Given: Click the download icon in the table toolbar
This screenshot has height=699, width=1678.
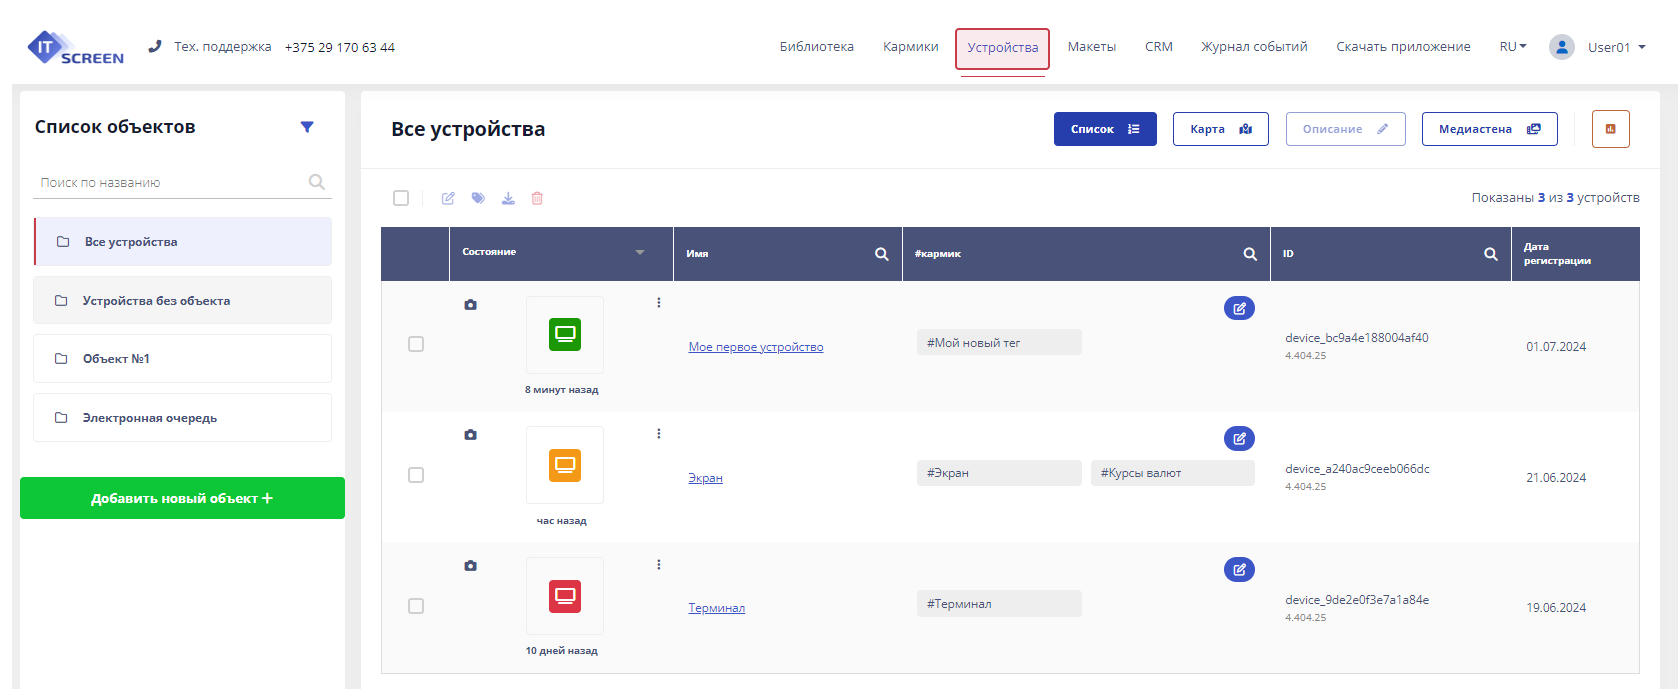Looking at the screenshot, I should click(508, 198).
